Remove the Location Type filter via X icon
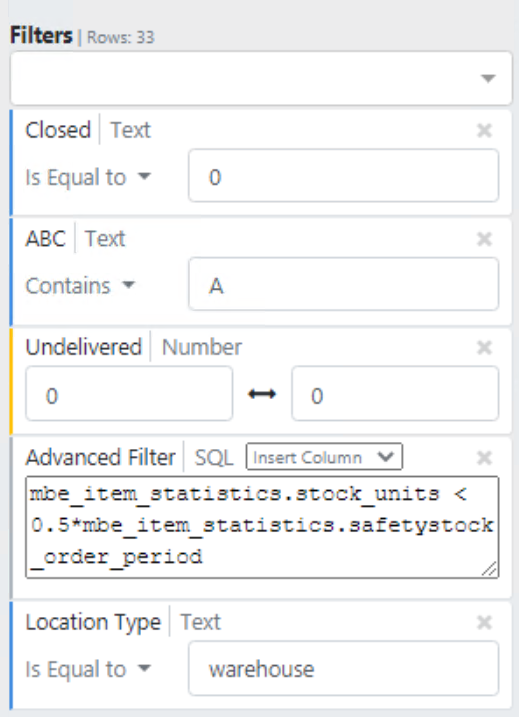This screenshot has width=519, height=717. tap(484, 622)
